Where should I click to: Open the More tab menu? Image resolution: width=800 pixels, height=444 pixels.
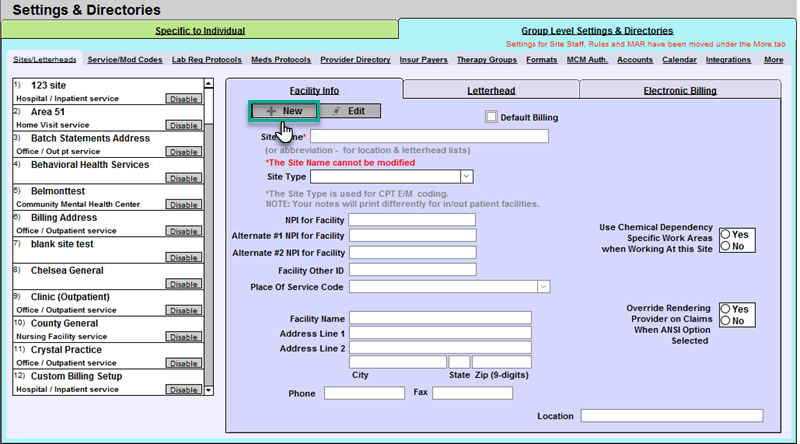point(773,60)
